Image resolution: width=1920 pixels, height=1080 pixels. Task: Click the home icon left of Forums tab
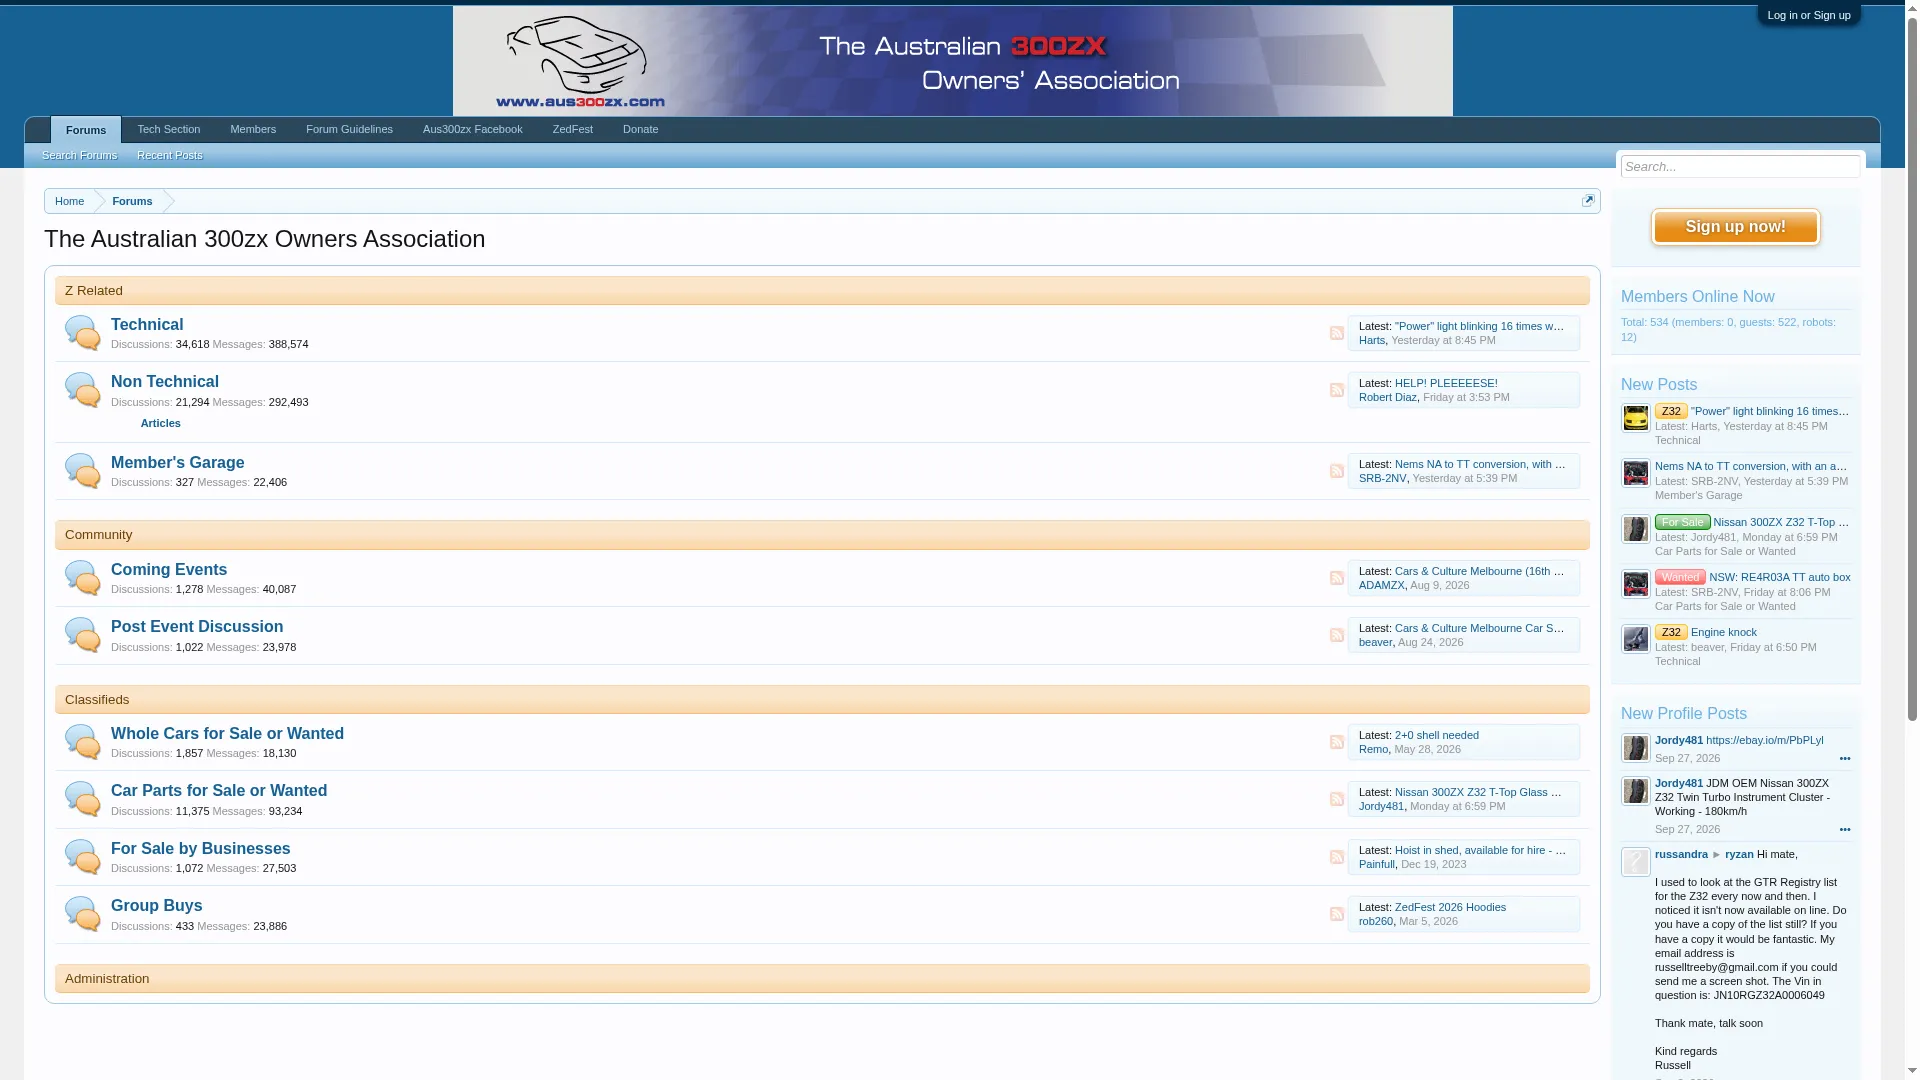coord(38,130)
